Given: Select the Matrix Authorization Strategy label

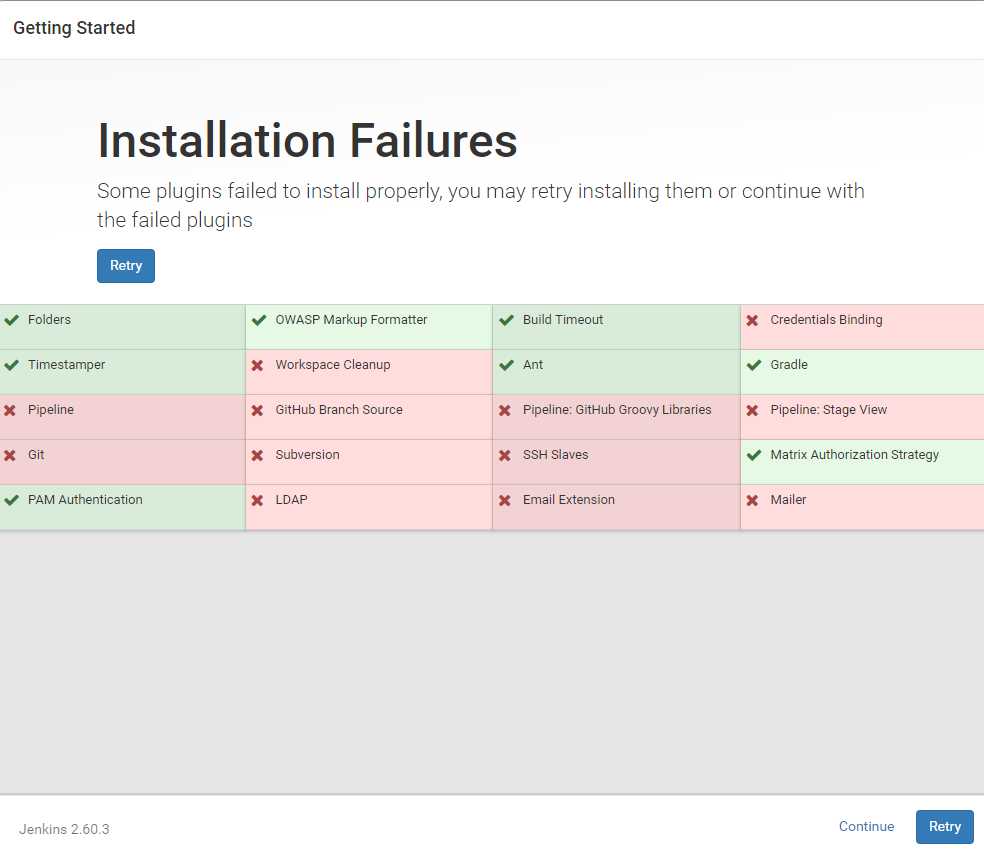Looking at the screenshot, I should (854, 456).
